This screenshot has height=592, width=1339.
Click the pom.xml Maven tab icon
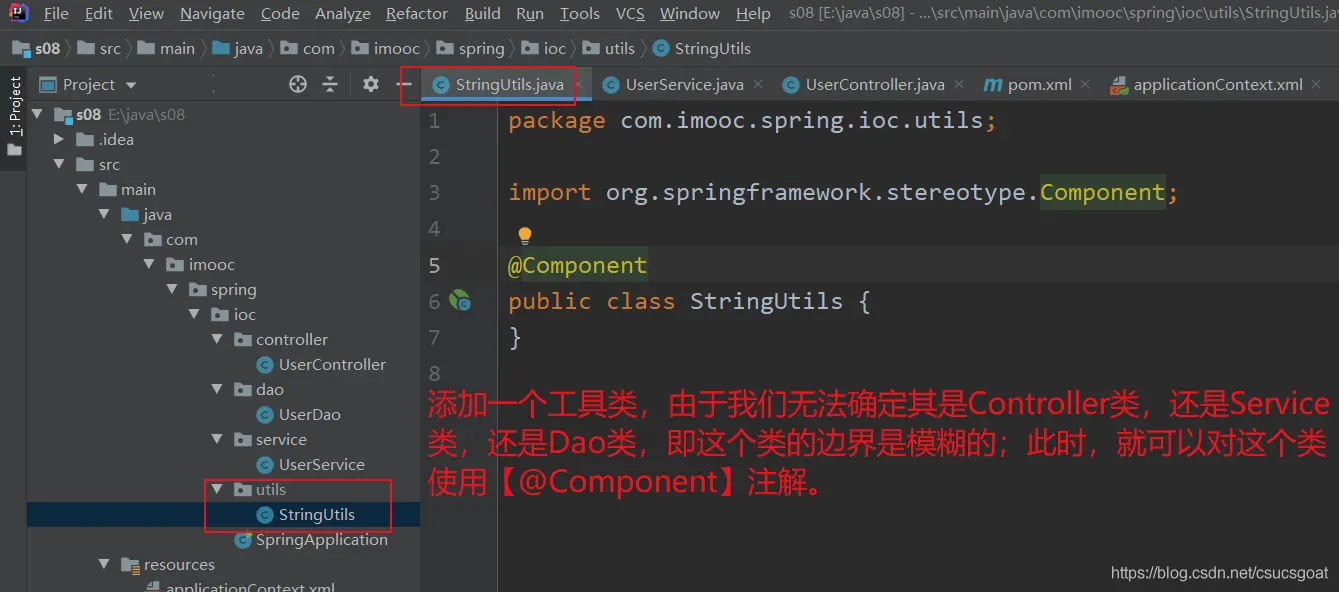click(992, 85)
